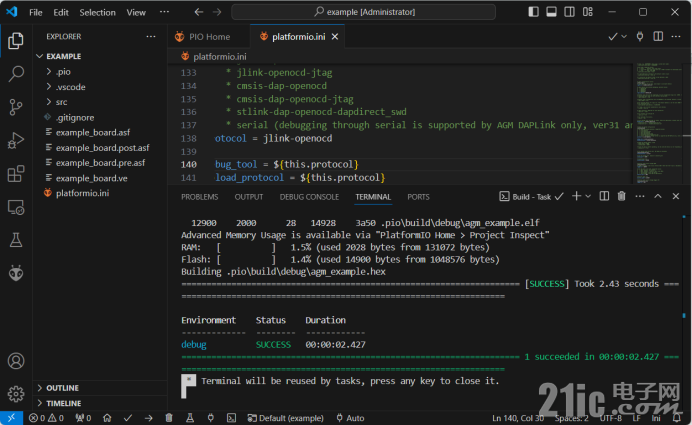Split the editor right
The image size is (692, 425).
click(x=658, y=37)
